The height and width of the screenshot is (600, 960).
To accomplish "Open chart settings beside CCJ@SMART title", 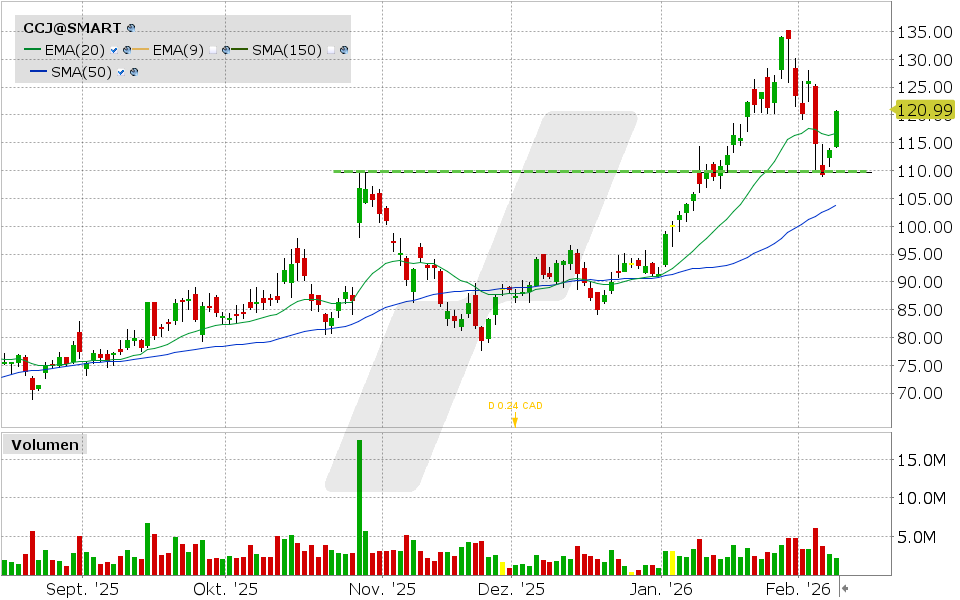I will click(129, 29).
